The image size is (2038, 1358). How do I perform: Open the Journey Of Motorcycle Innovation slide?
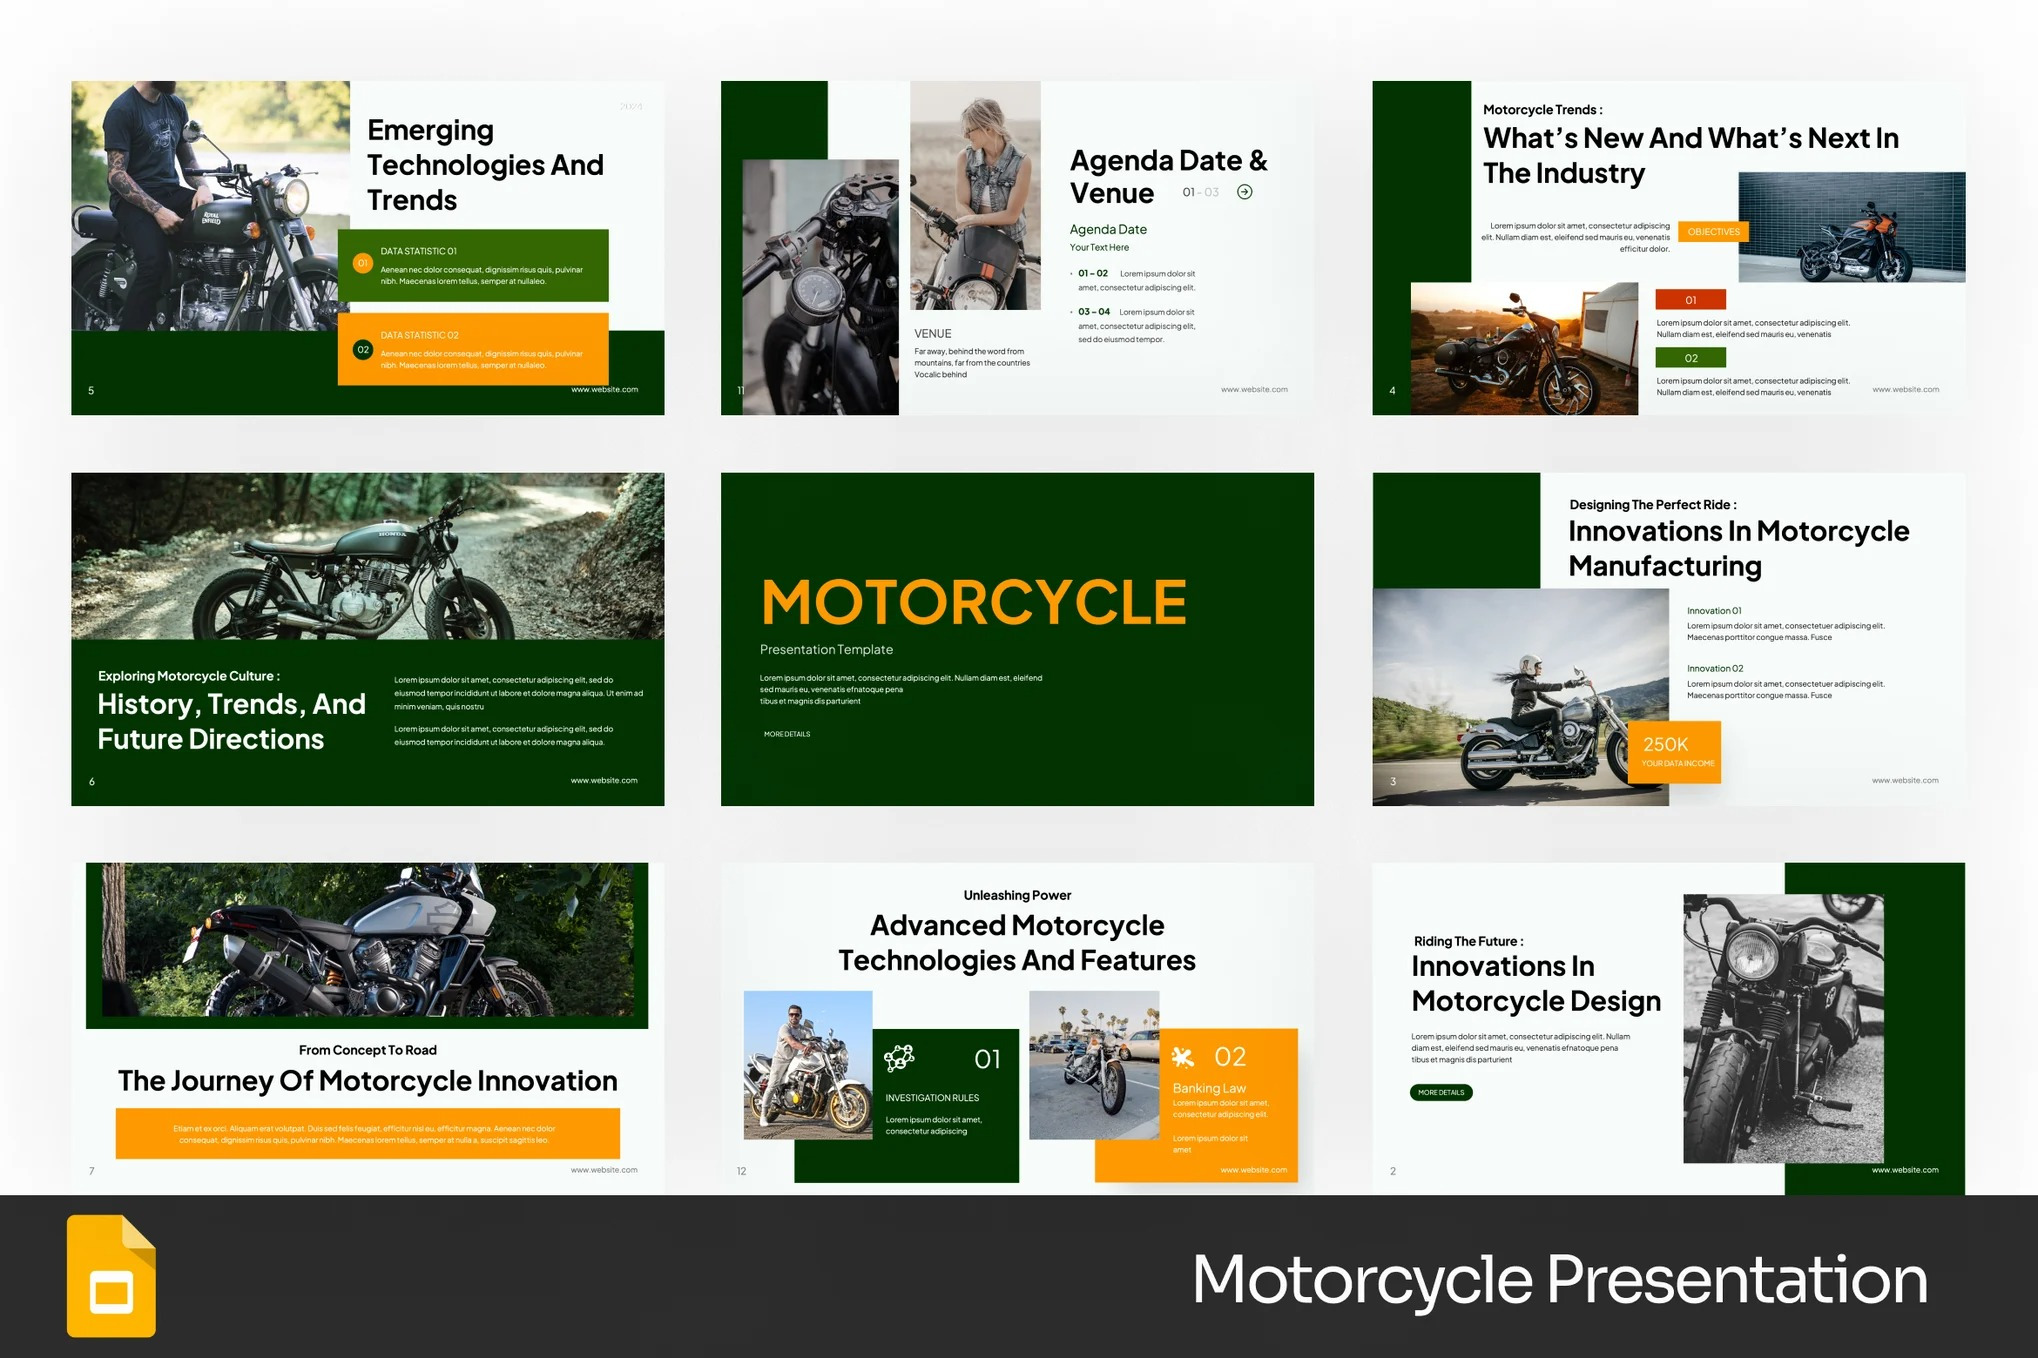[x=367, y=1081]
